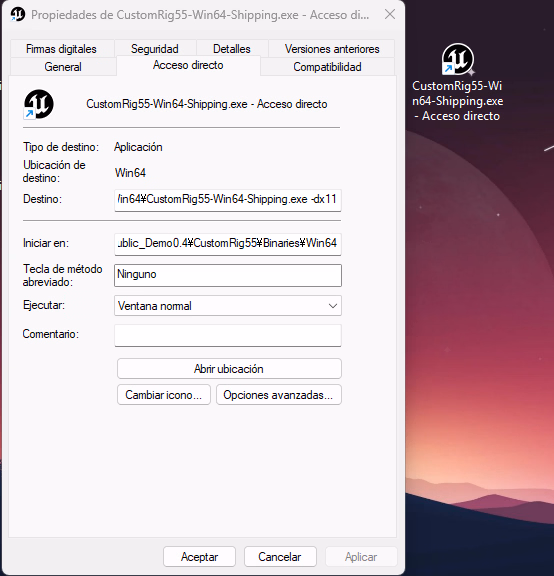This screenshot has width=554, height=576.
Task: Click the 'Tipo de destino:' label
Action: [61, 147]
